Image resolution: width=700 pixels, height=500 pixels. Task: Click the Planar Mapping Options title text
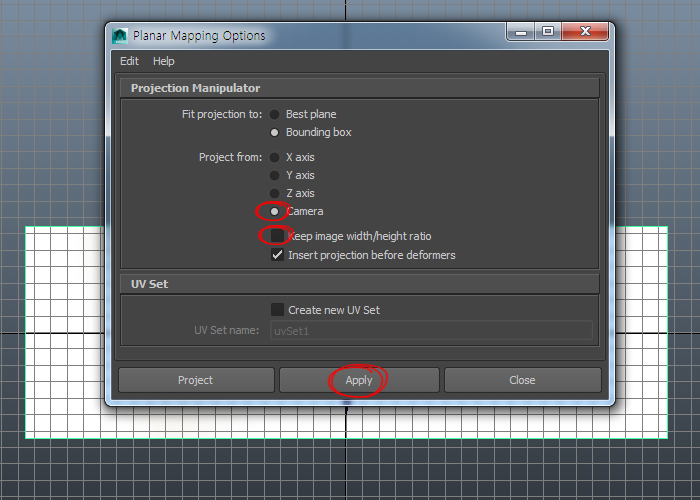(199, 36)
